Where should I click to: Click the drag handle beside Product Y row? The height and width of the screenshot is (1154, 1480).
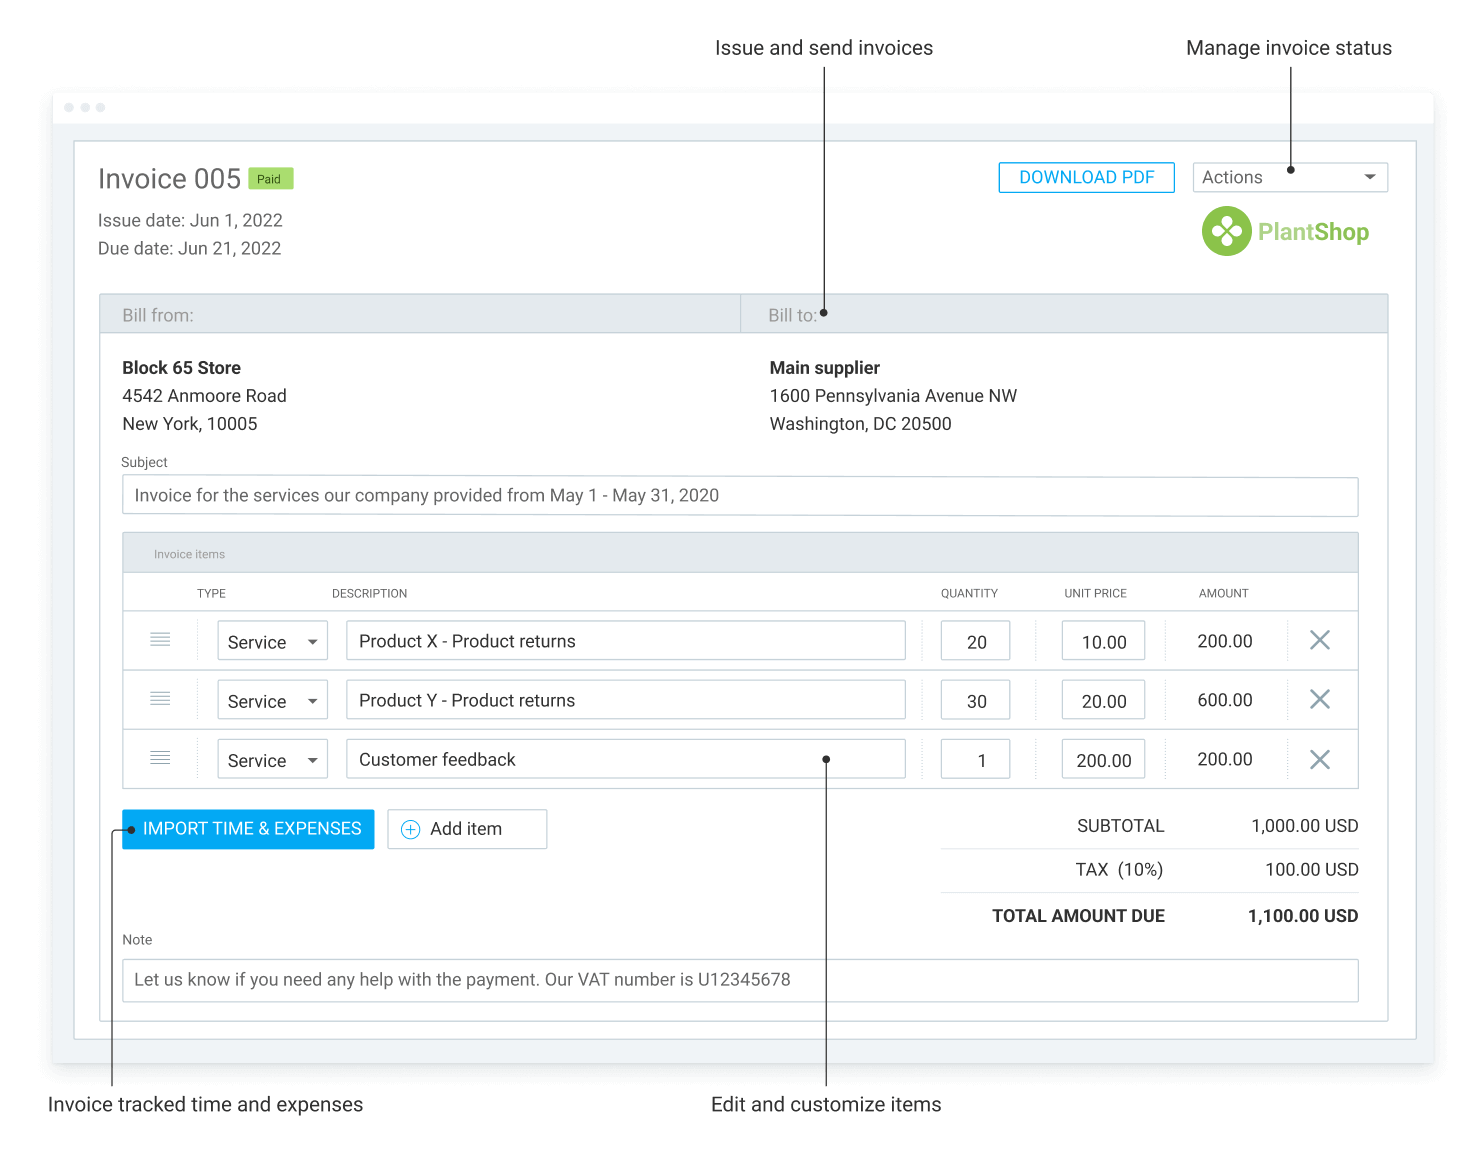pos(160,699)
